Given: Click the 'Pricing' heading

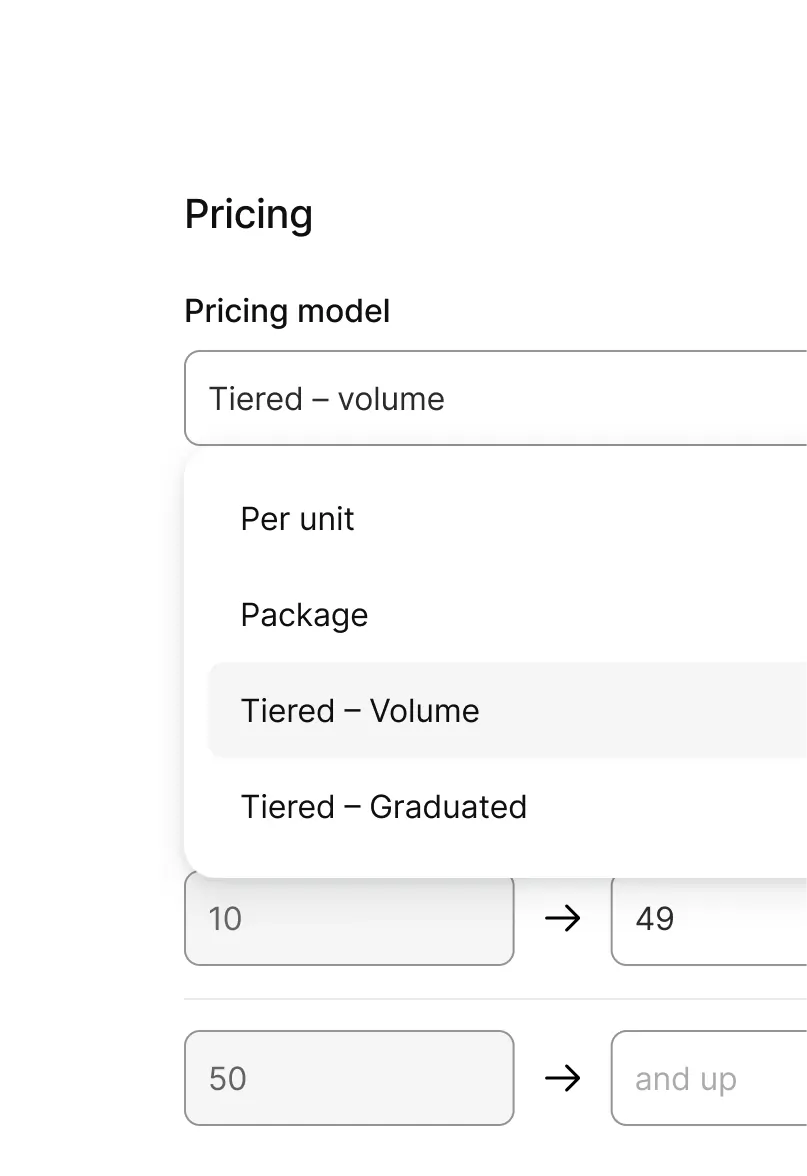Looking at the screenshot, I should point(248,213).
